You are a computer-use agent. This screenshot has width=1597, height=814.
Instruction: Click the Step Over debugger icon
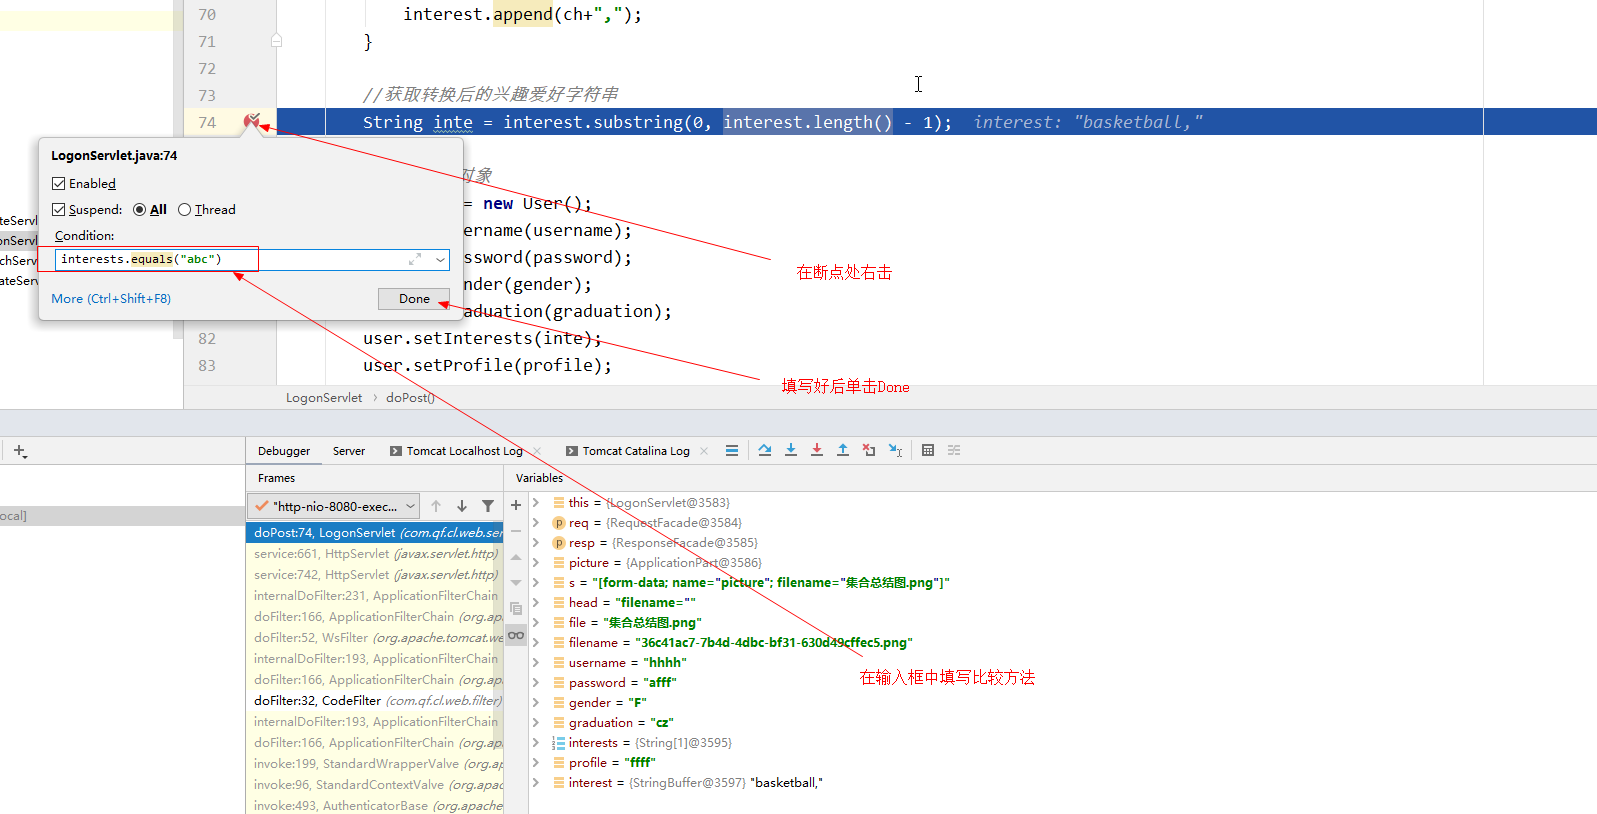765,450
